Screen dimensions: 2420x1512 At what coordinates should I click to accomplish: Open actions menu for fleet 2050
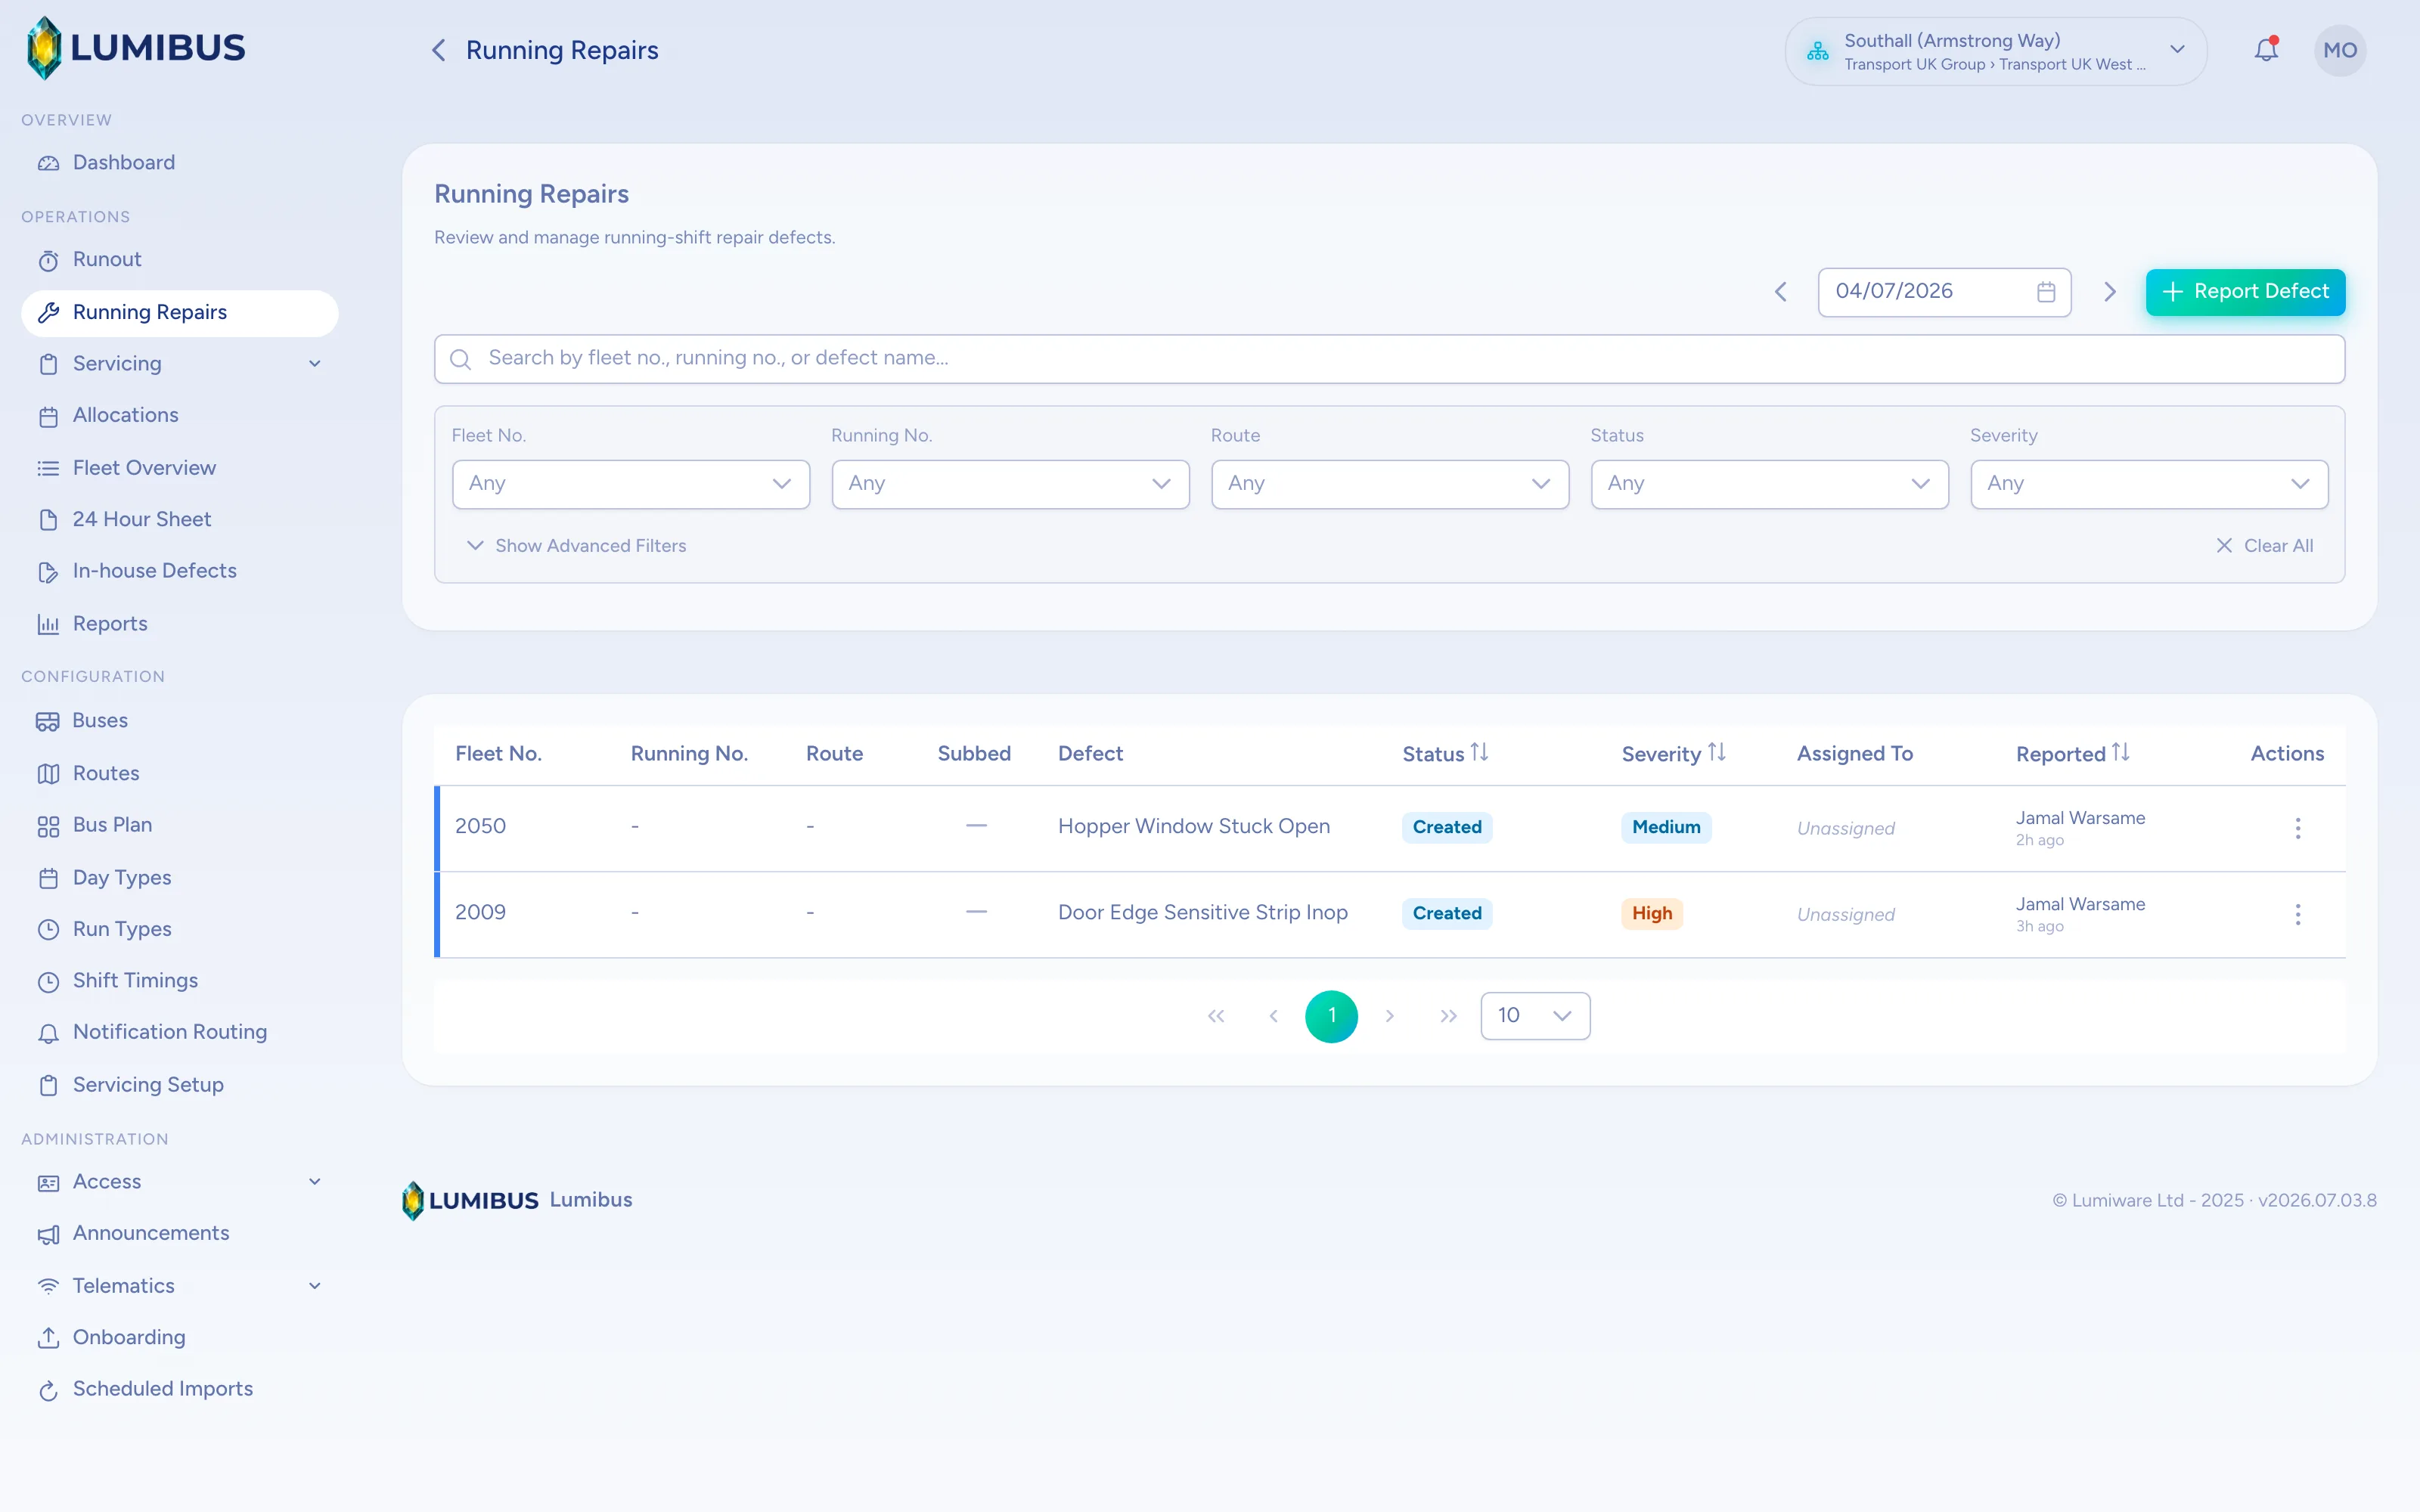click(2298, 828)
